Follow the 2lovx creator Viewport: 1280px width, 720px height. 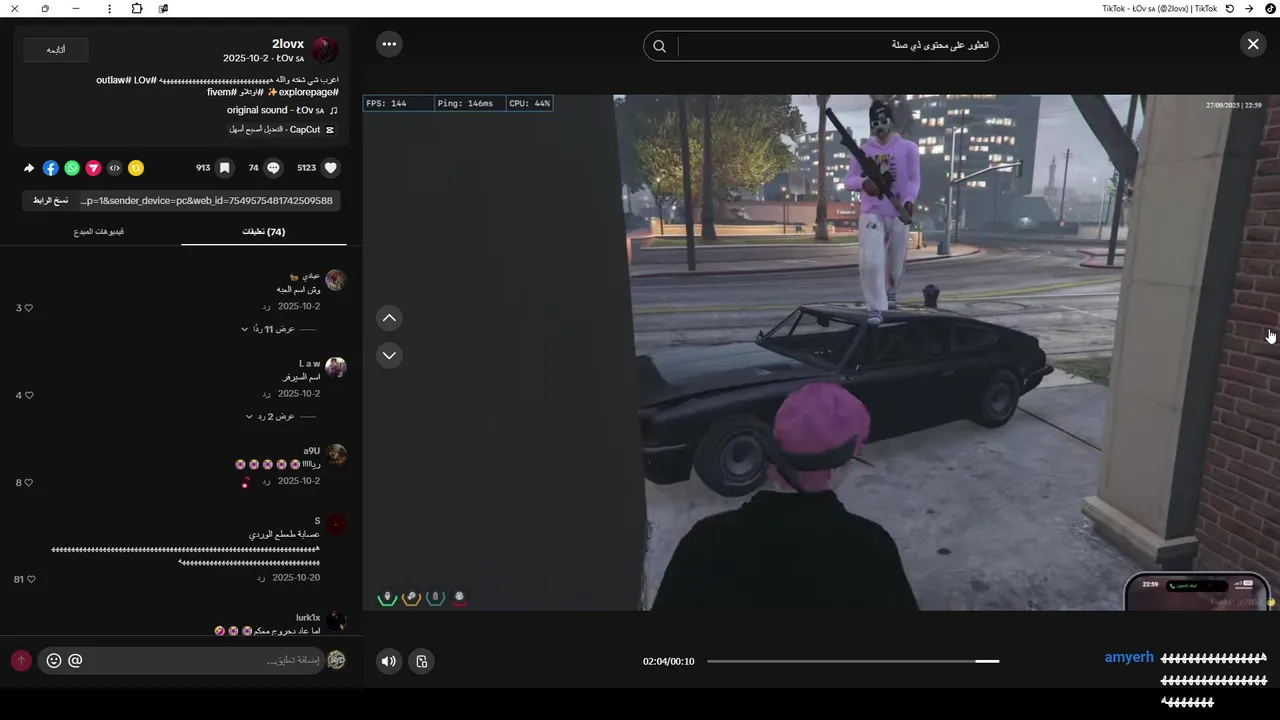tap(56, 50)
